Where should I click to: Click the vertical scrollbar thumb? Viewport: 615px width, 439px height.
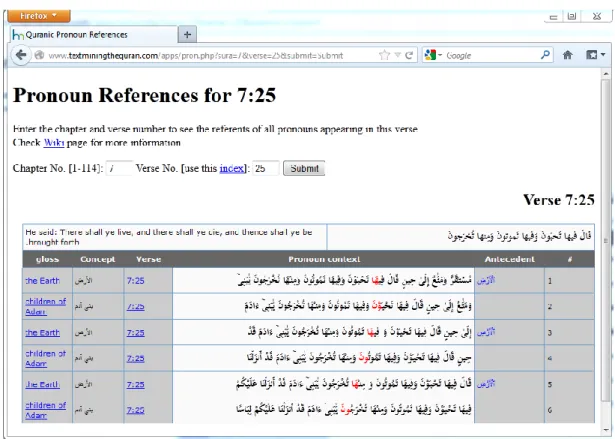[x=606, y=239]
